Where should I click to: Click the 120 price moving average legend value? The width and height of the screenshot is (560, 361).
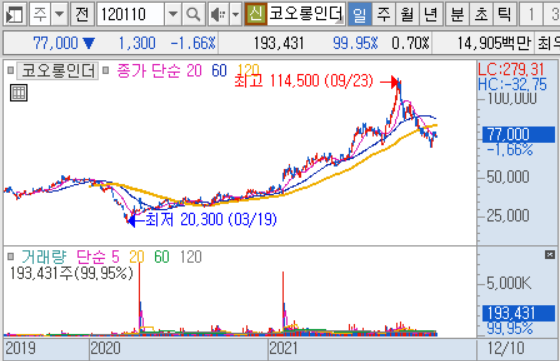point(248,70)
